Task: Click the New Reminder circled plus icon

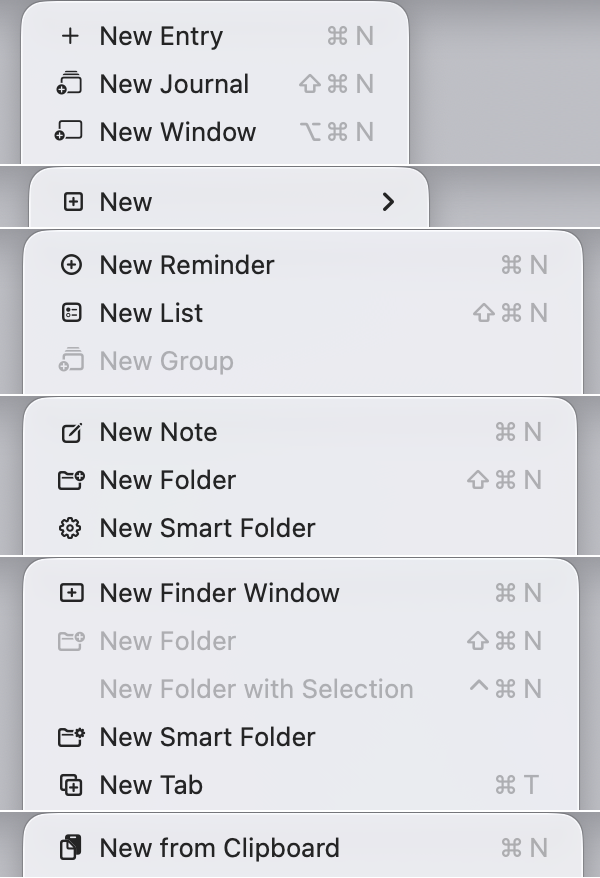Action: pos(71,265)
